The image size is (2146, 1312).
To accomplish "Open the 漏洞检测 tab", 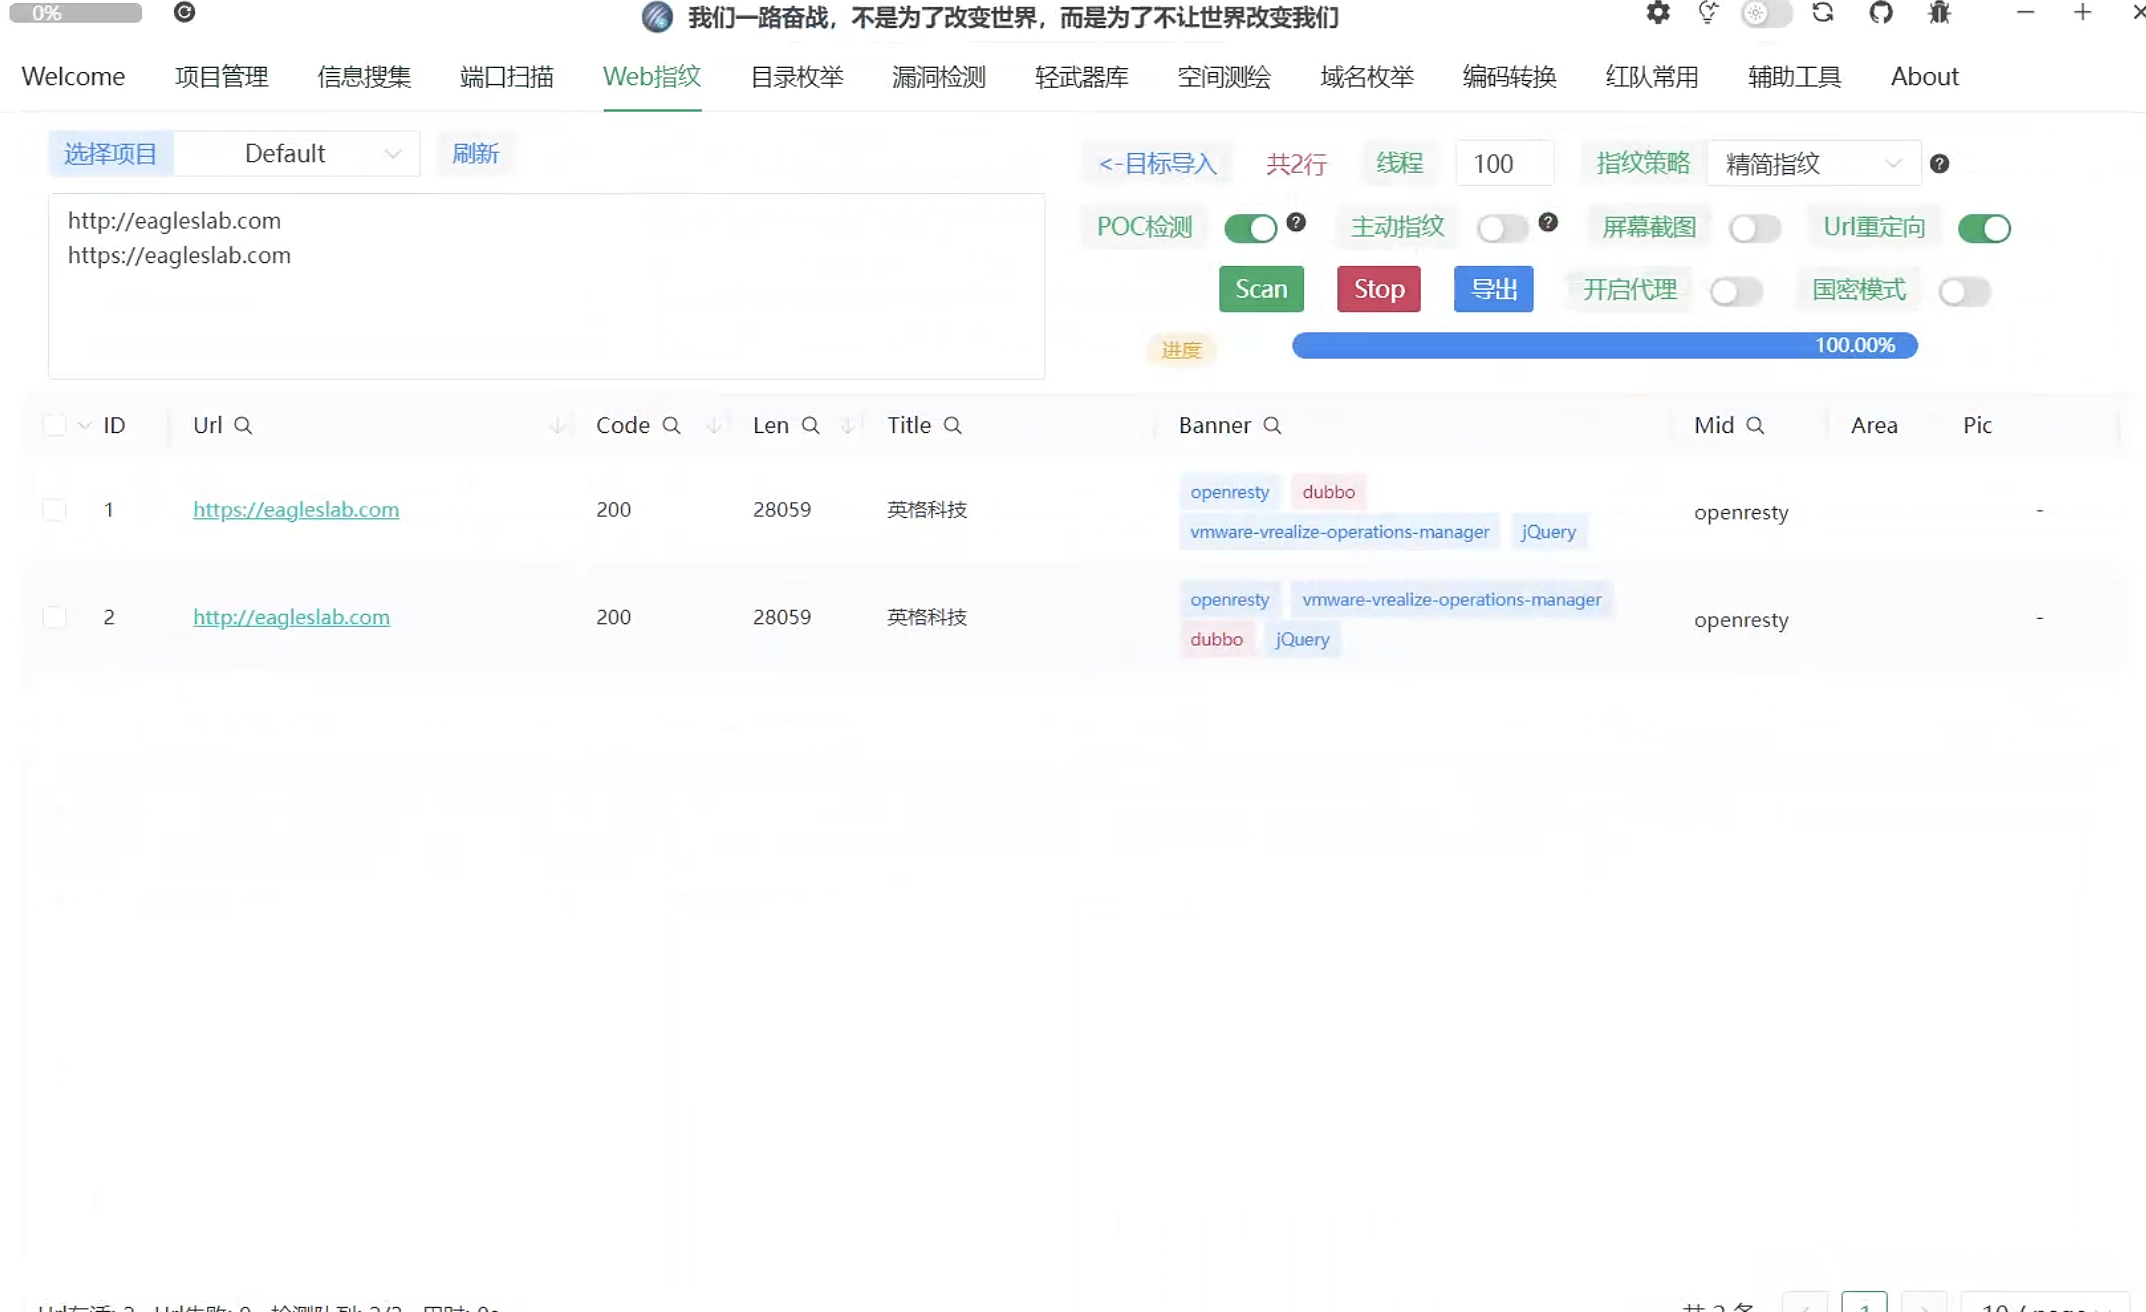I will pos(938,77).
